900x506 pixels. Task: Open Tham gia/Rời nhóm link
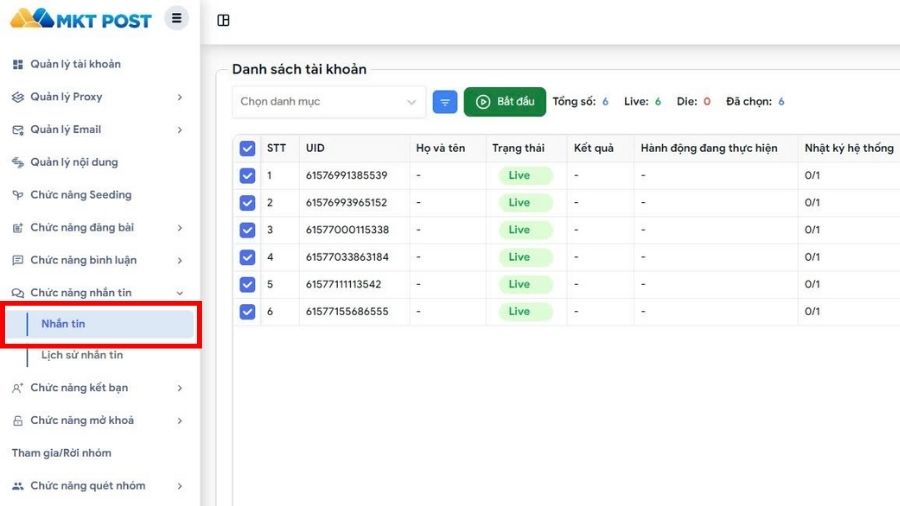point(61,453)
